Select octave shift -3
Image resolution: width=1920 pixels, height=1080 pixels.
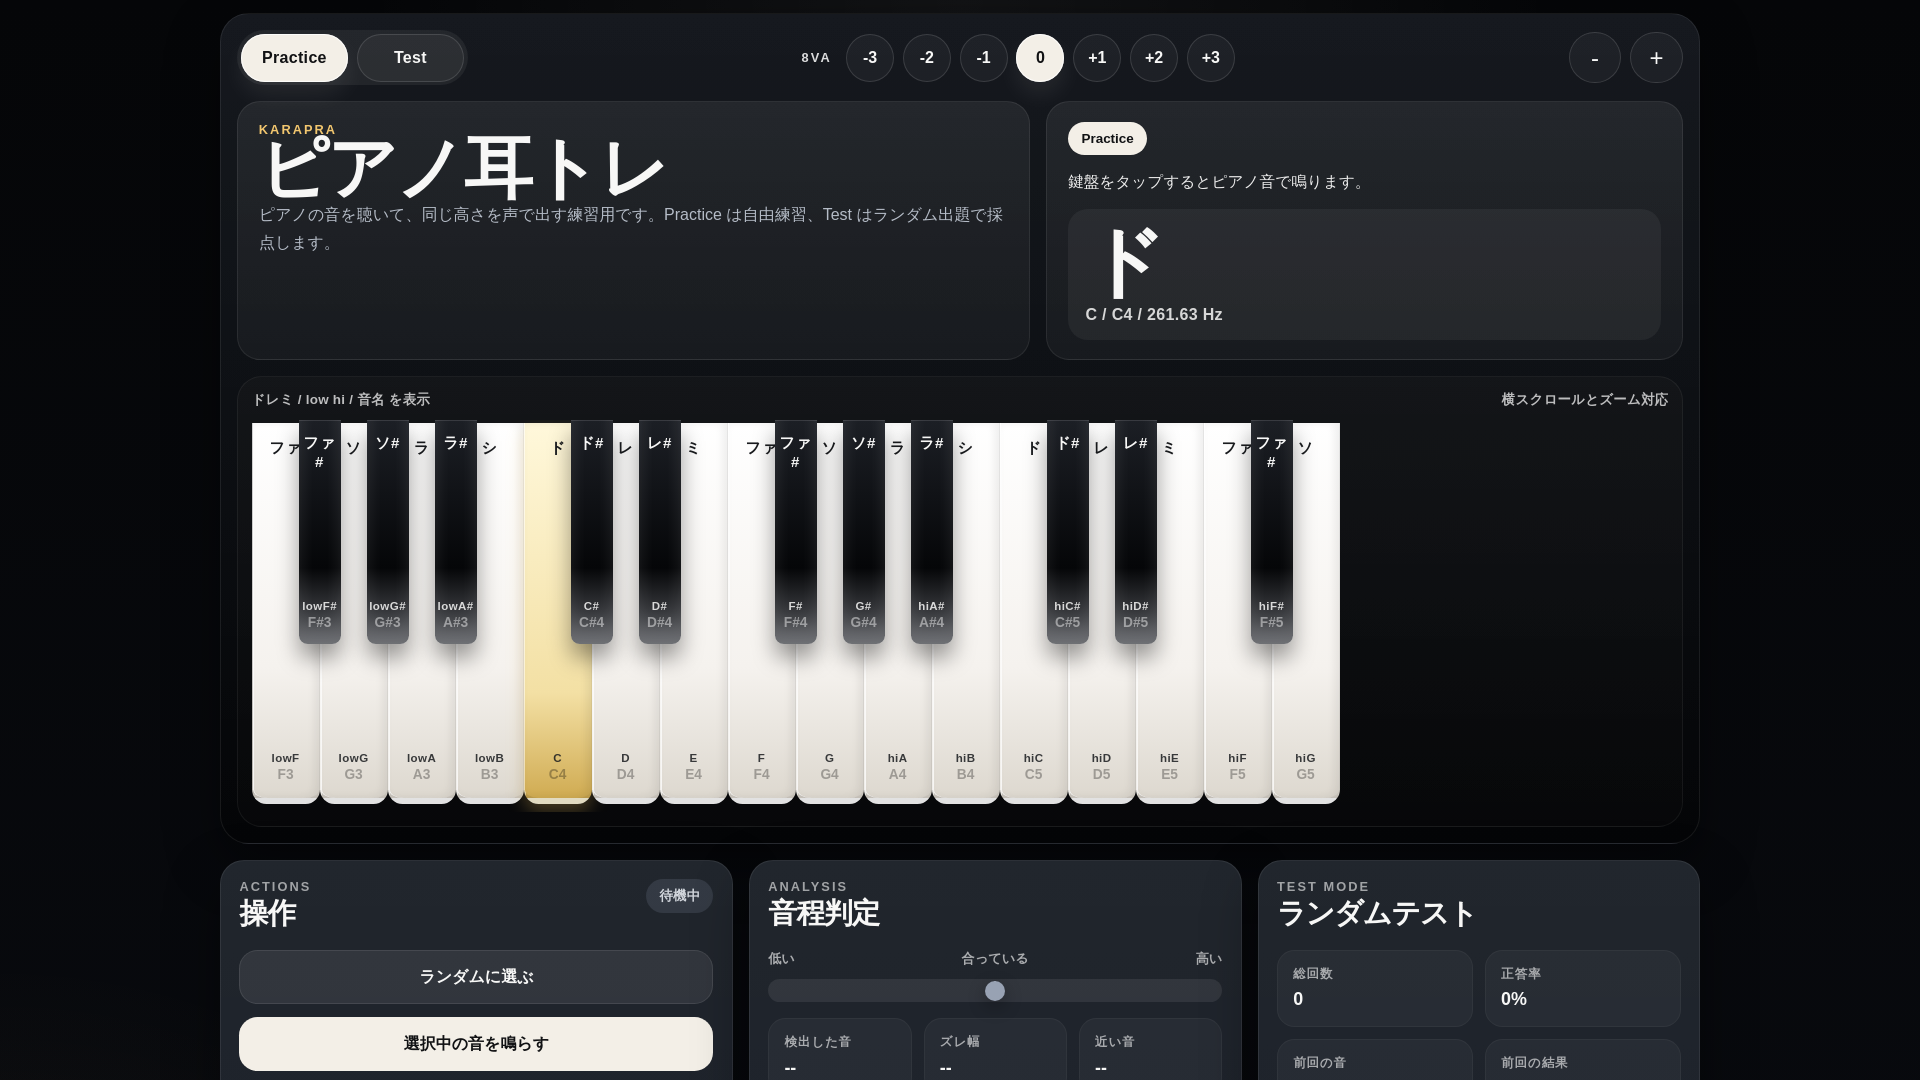870,58
